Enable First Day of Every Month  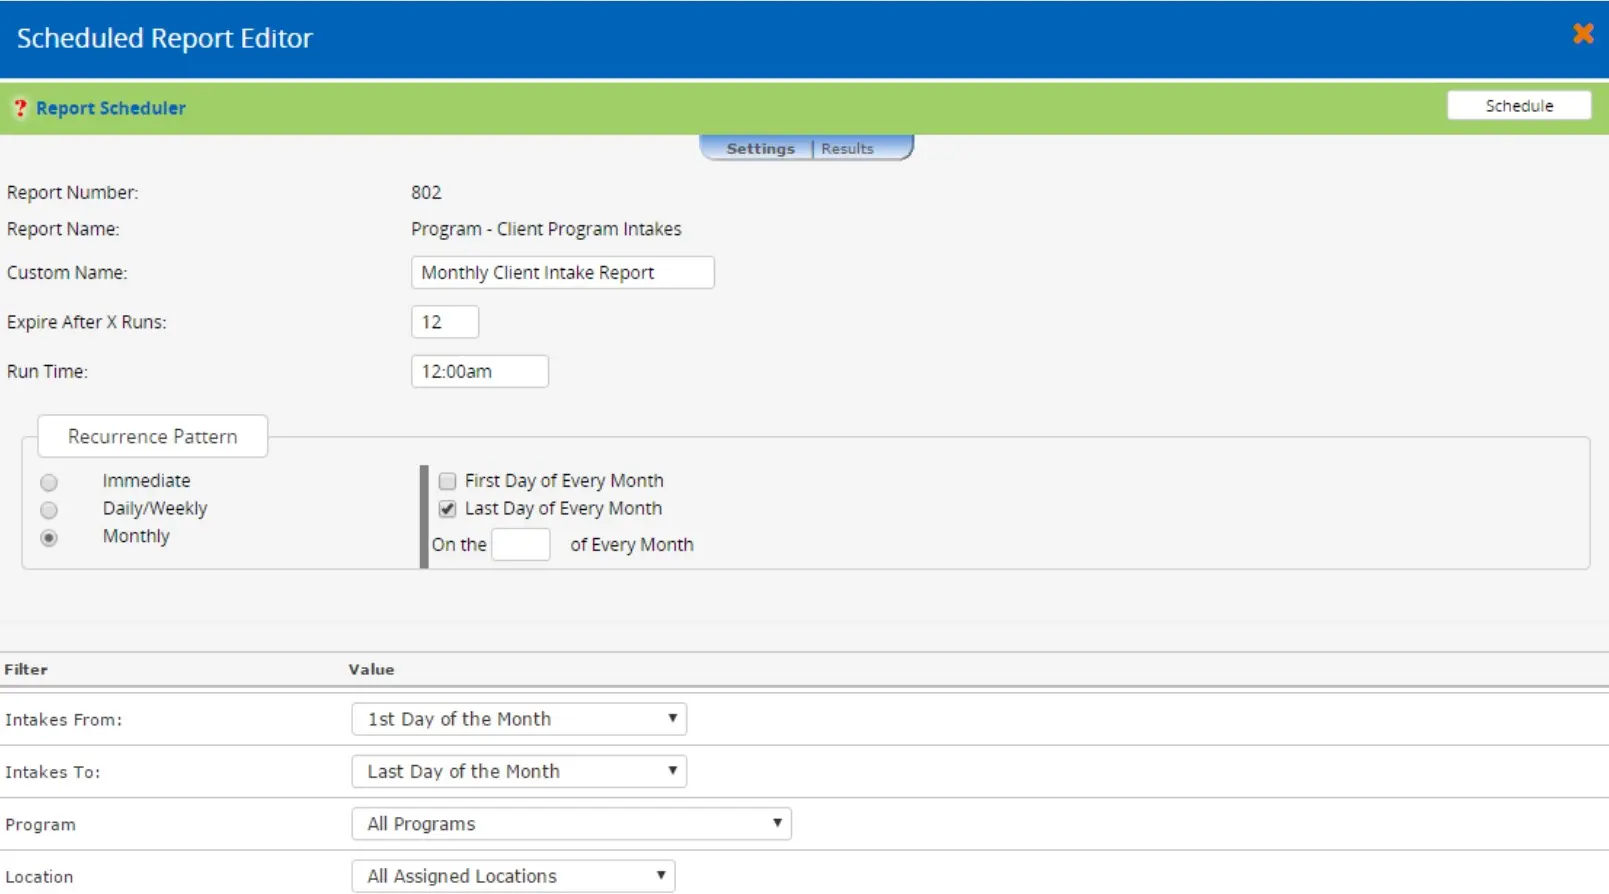[x=447, y=481]
